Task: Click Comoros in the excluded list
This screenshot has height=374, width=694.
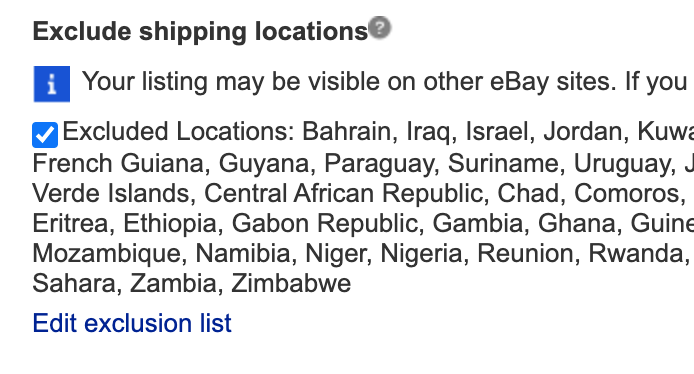Action: [x=626, y=193]
